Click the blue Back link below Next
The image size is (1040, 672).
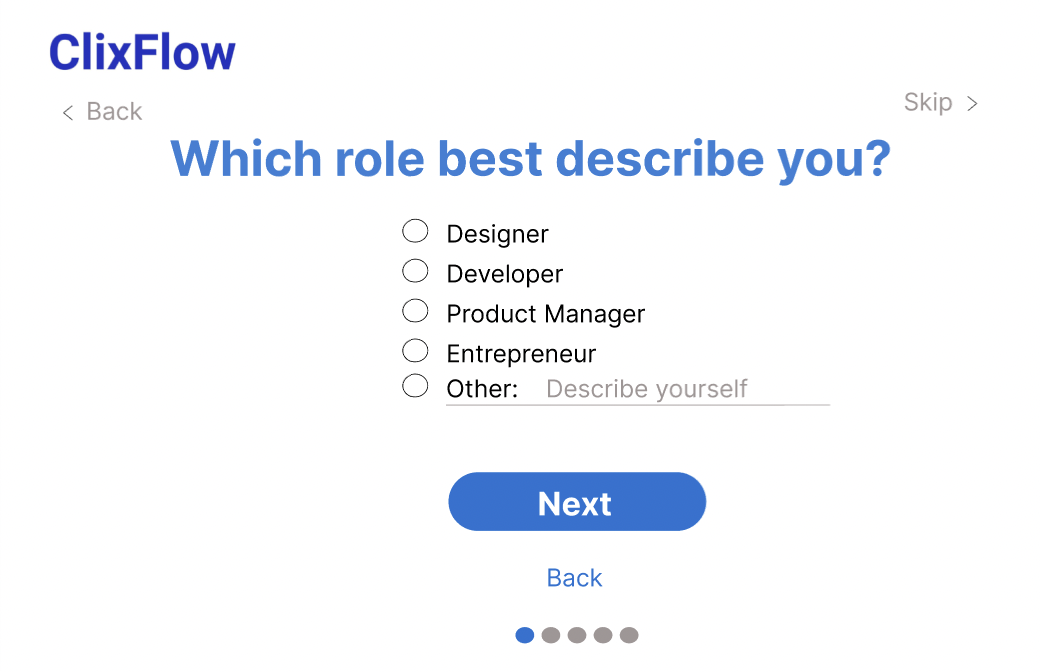pyautogui.click(x=574, y=578)
